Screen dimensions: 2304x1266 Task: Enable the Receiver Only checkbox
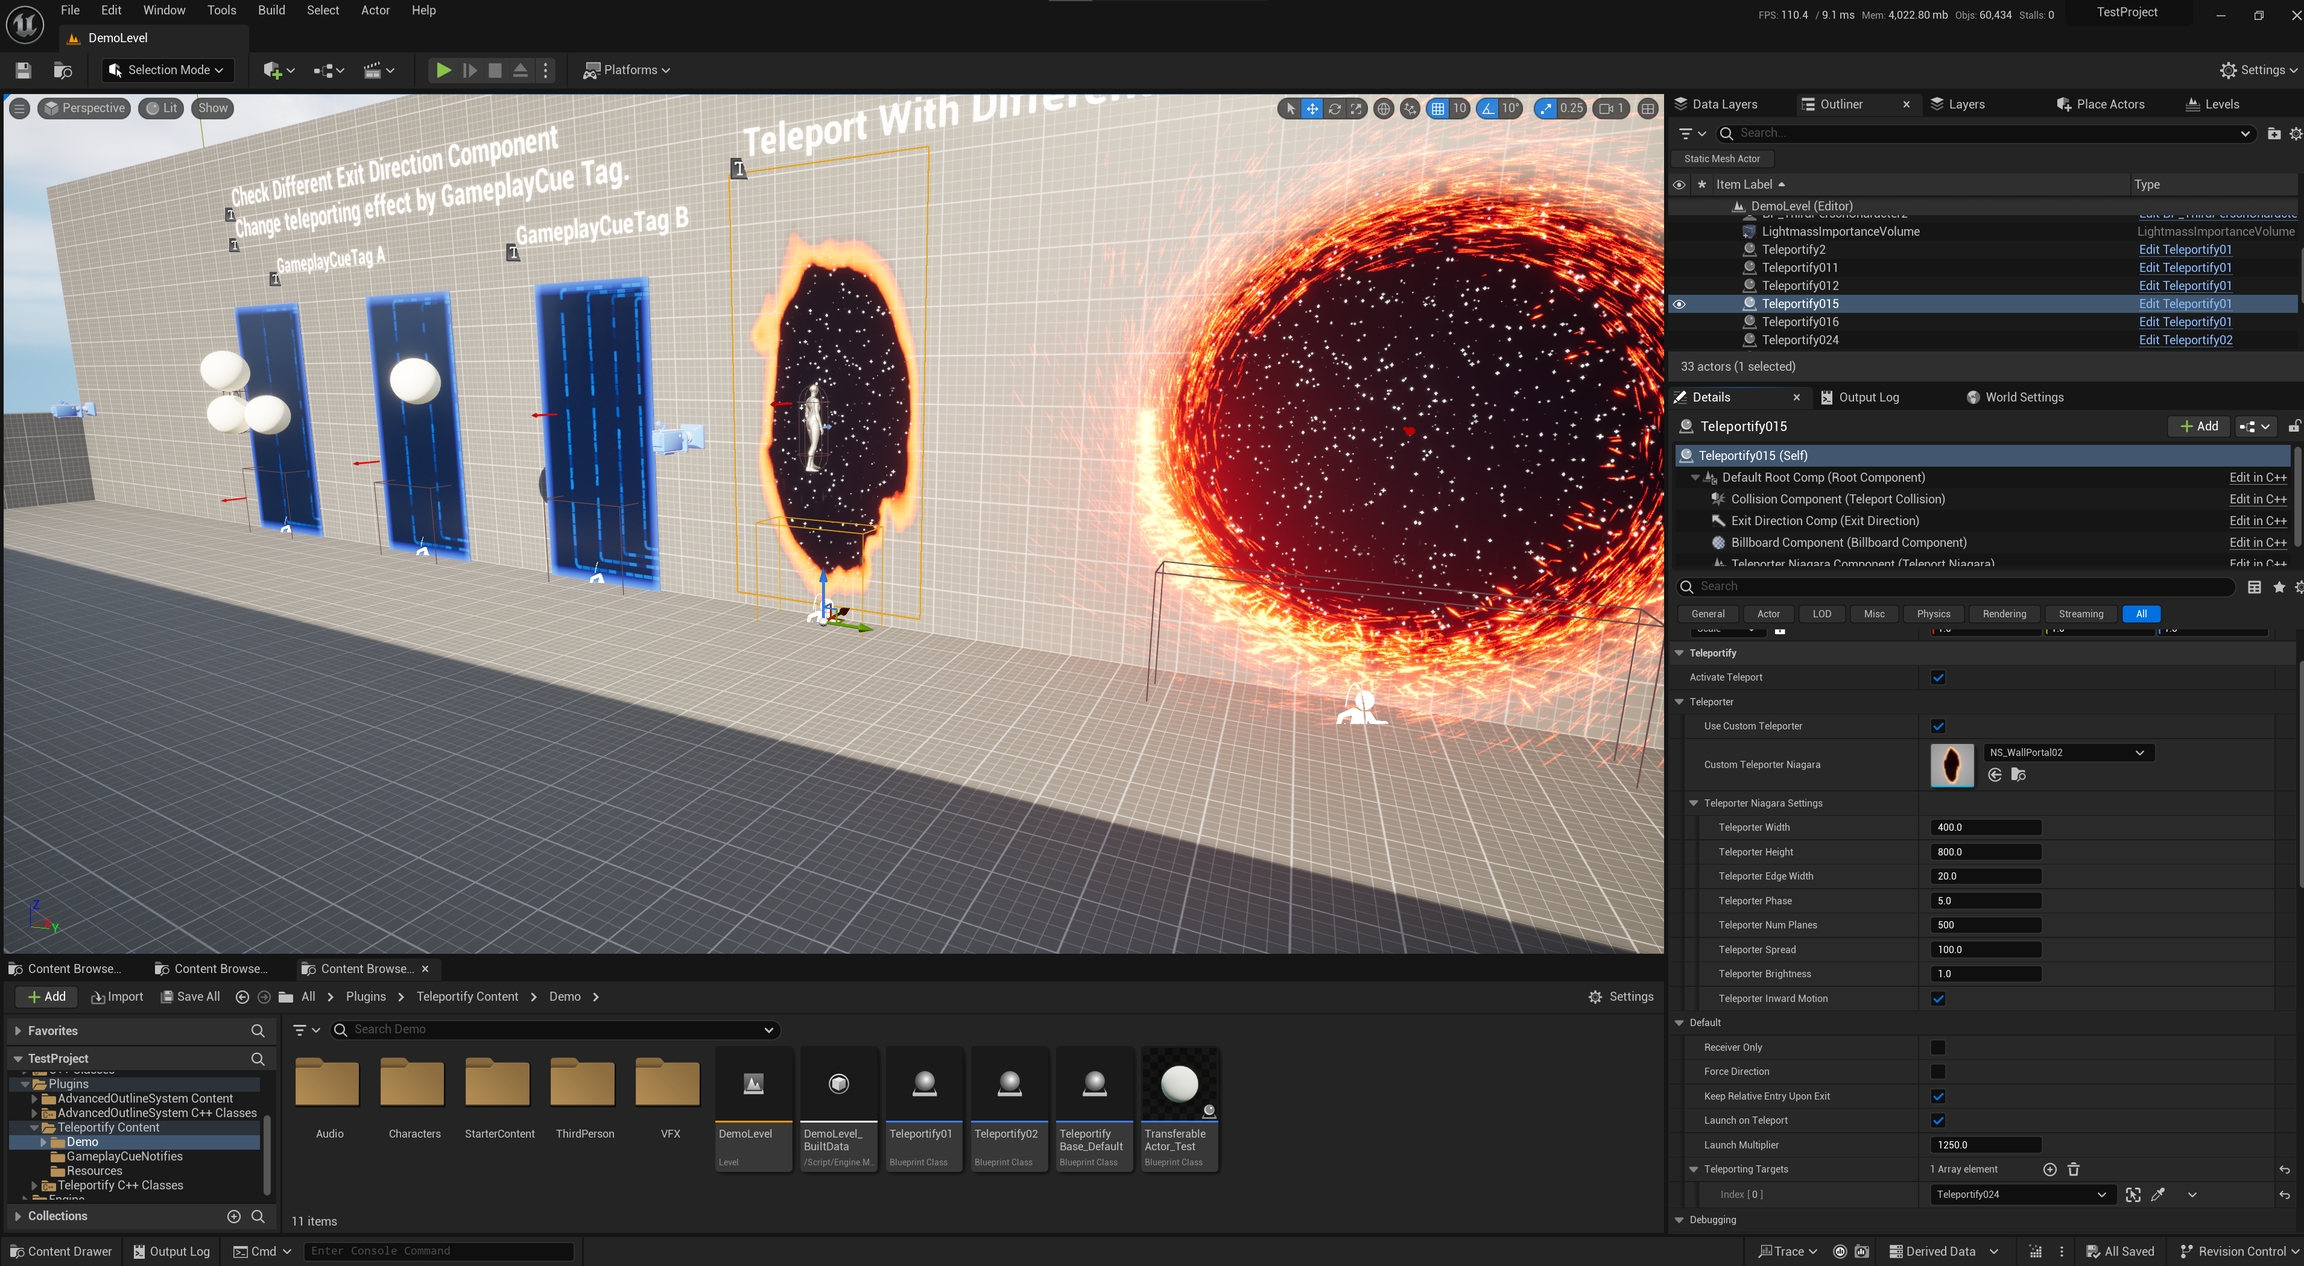pyautogui.click(x=1938, y=1047)
